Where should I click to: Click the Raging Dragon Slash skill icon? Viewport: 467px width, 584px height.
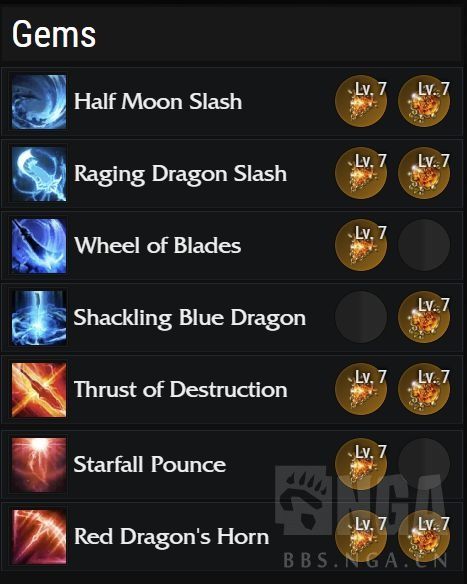(x=39, y=174)
